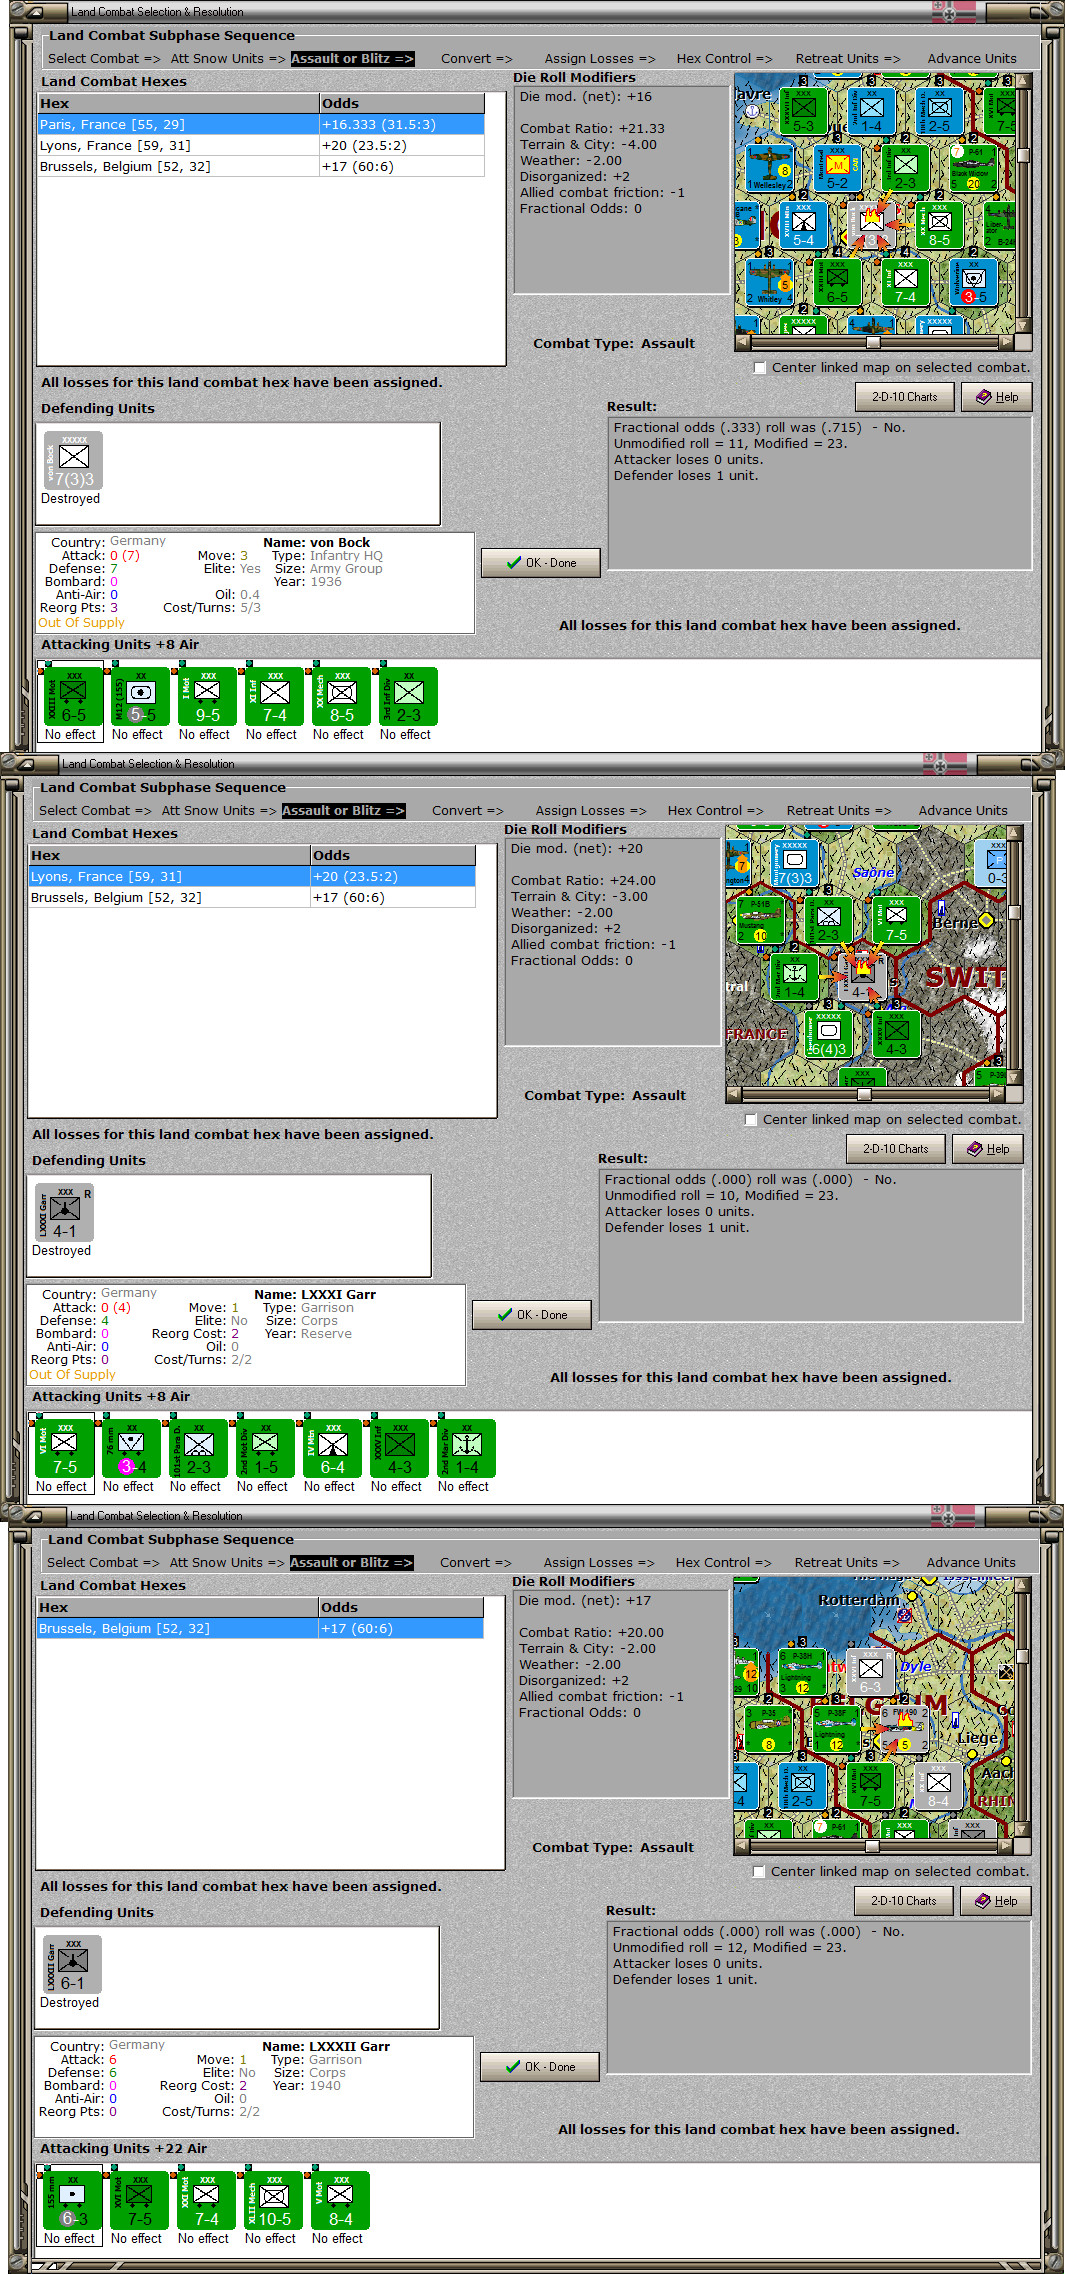
Task: Click XVIII Mtn 5-4 unit on Paris map
Action: click(803, 225)
